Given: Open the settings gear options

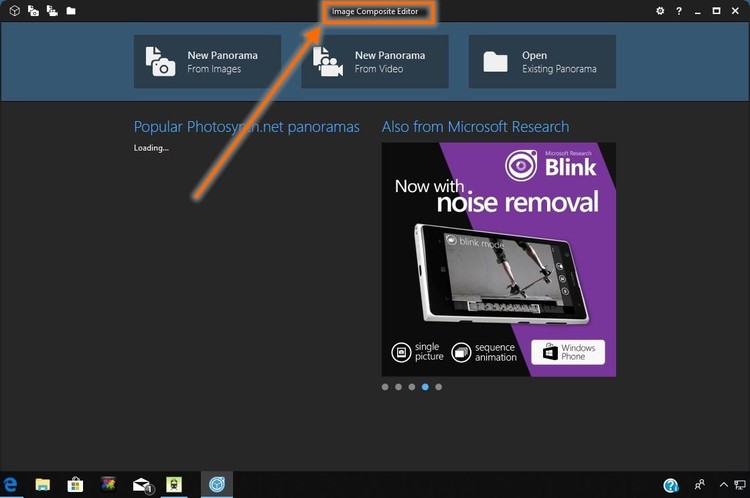Looking at the screenshot, I should click(x=660, y=11).
